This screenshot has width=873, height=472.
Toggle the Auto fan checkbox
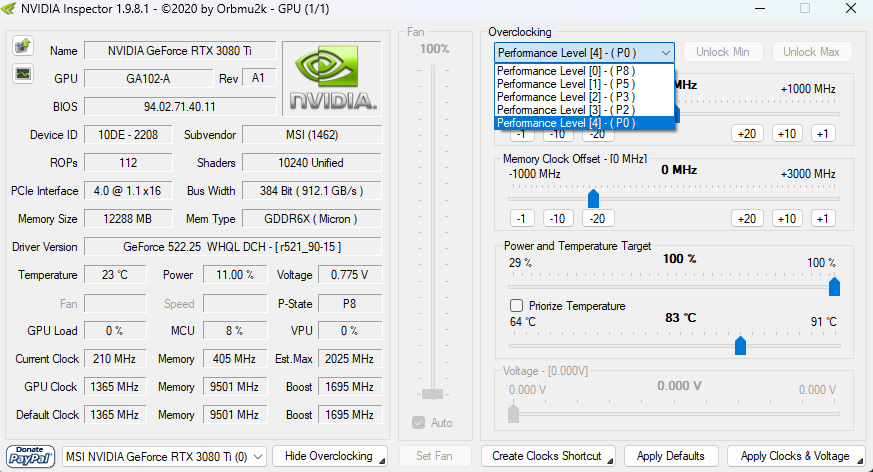419,422
